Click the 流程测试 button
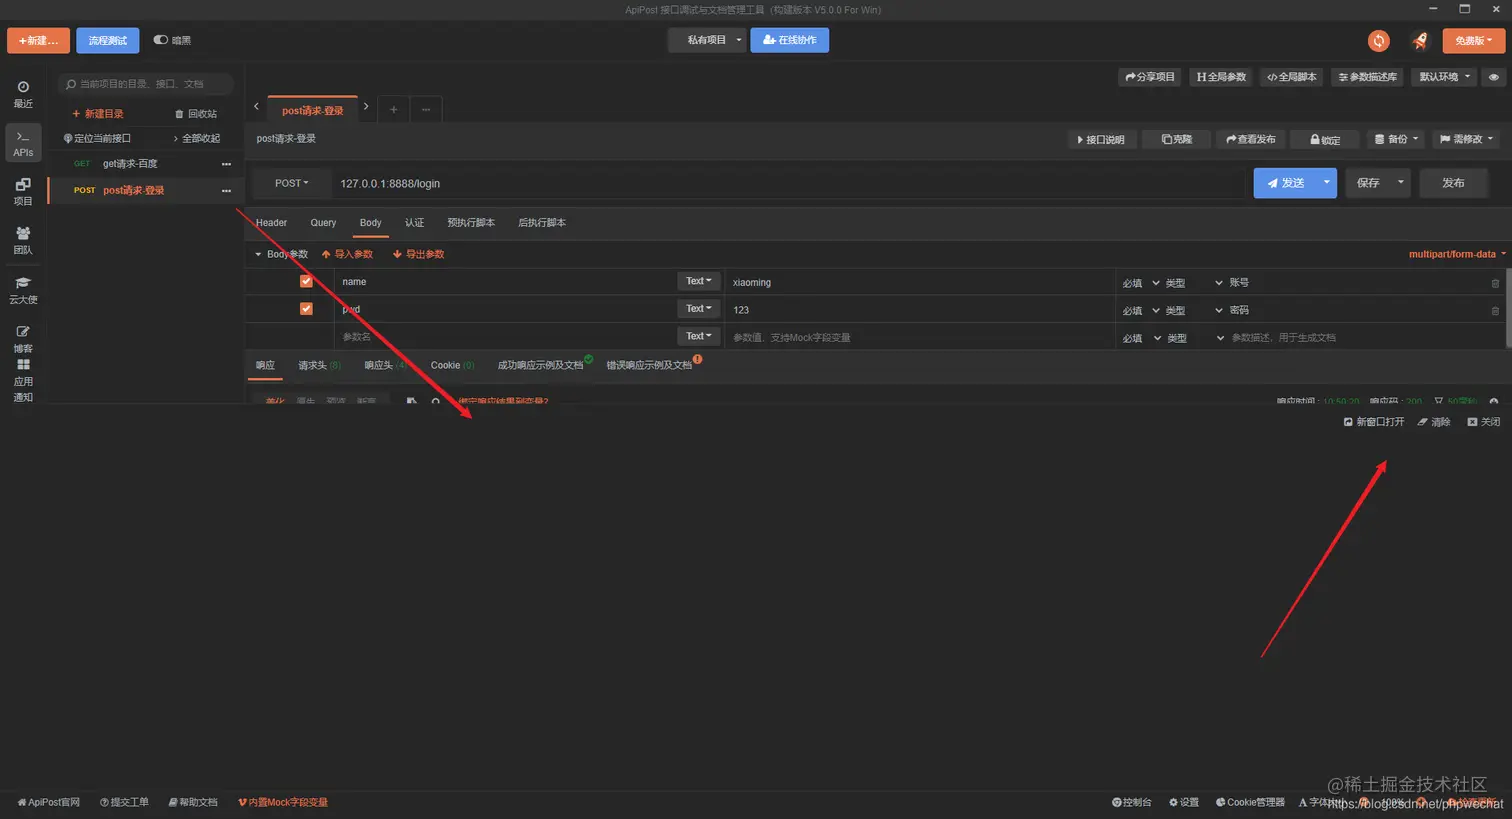The image size is (1512, 819). 107,40
